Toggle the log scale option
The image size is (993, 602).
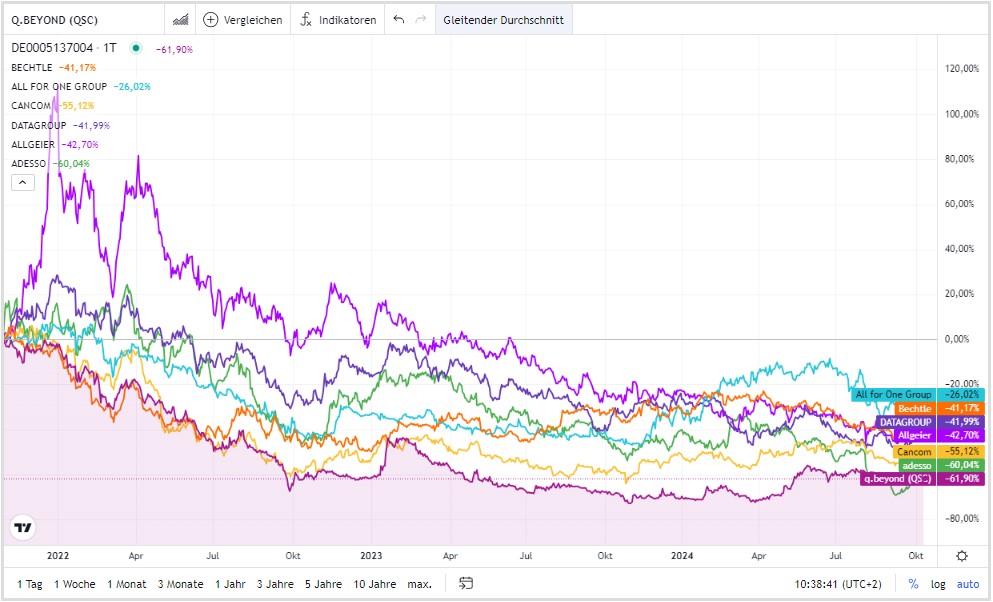coord(938,584)
